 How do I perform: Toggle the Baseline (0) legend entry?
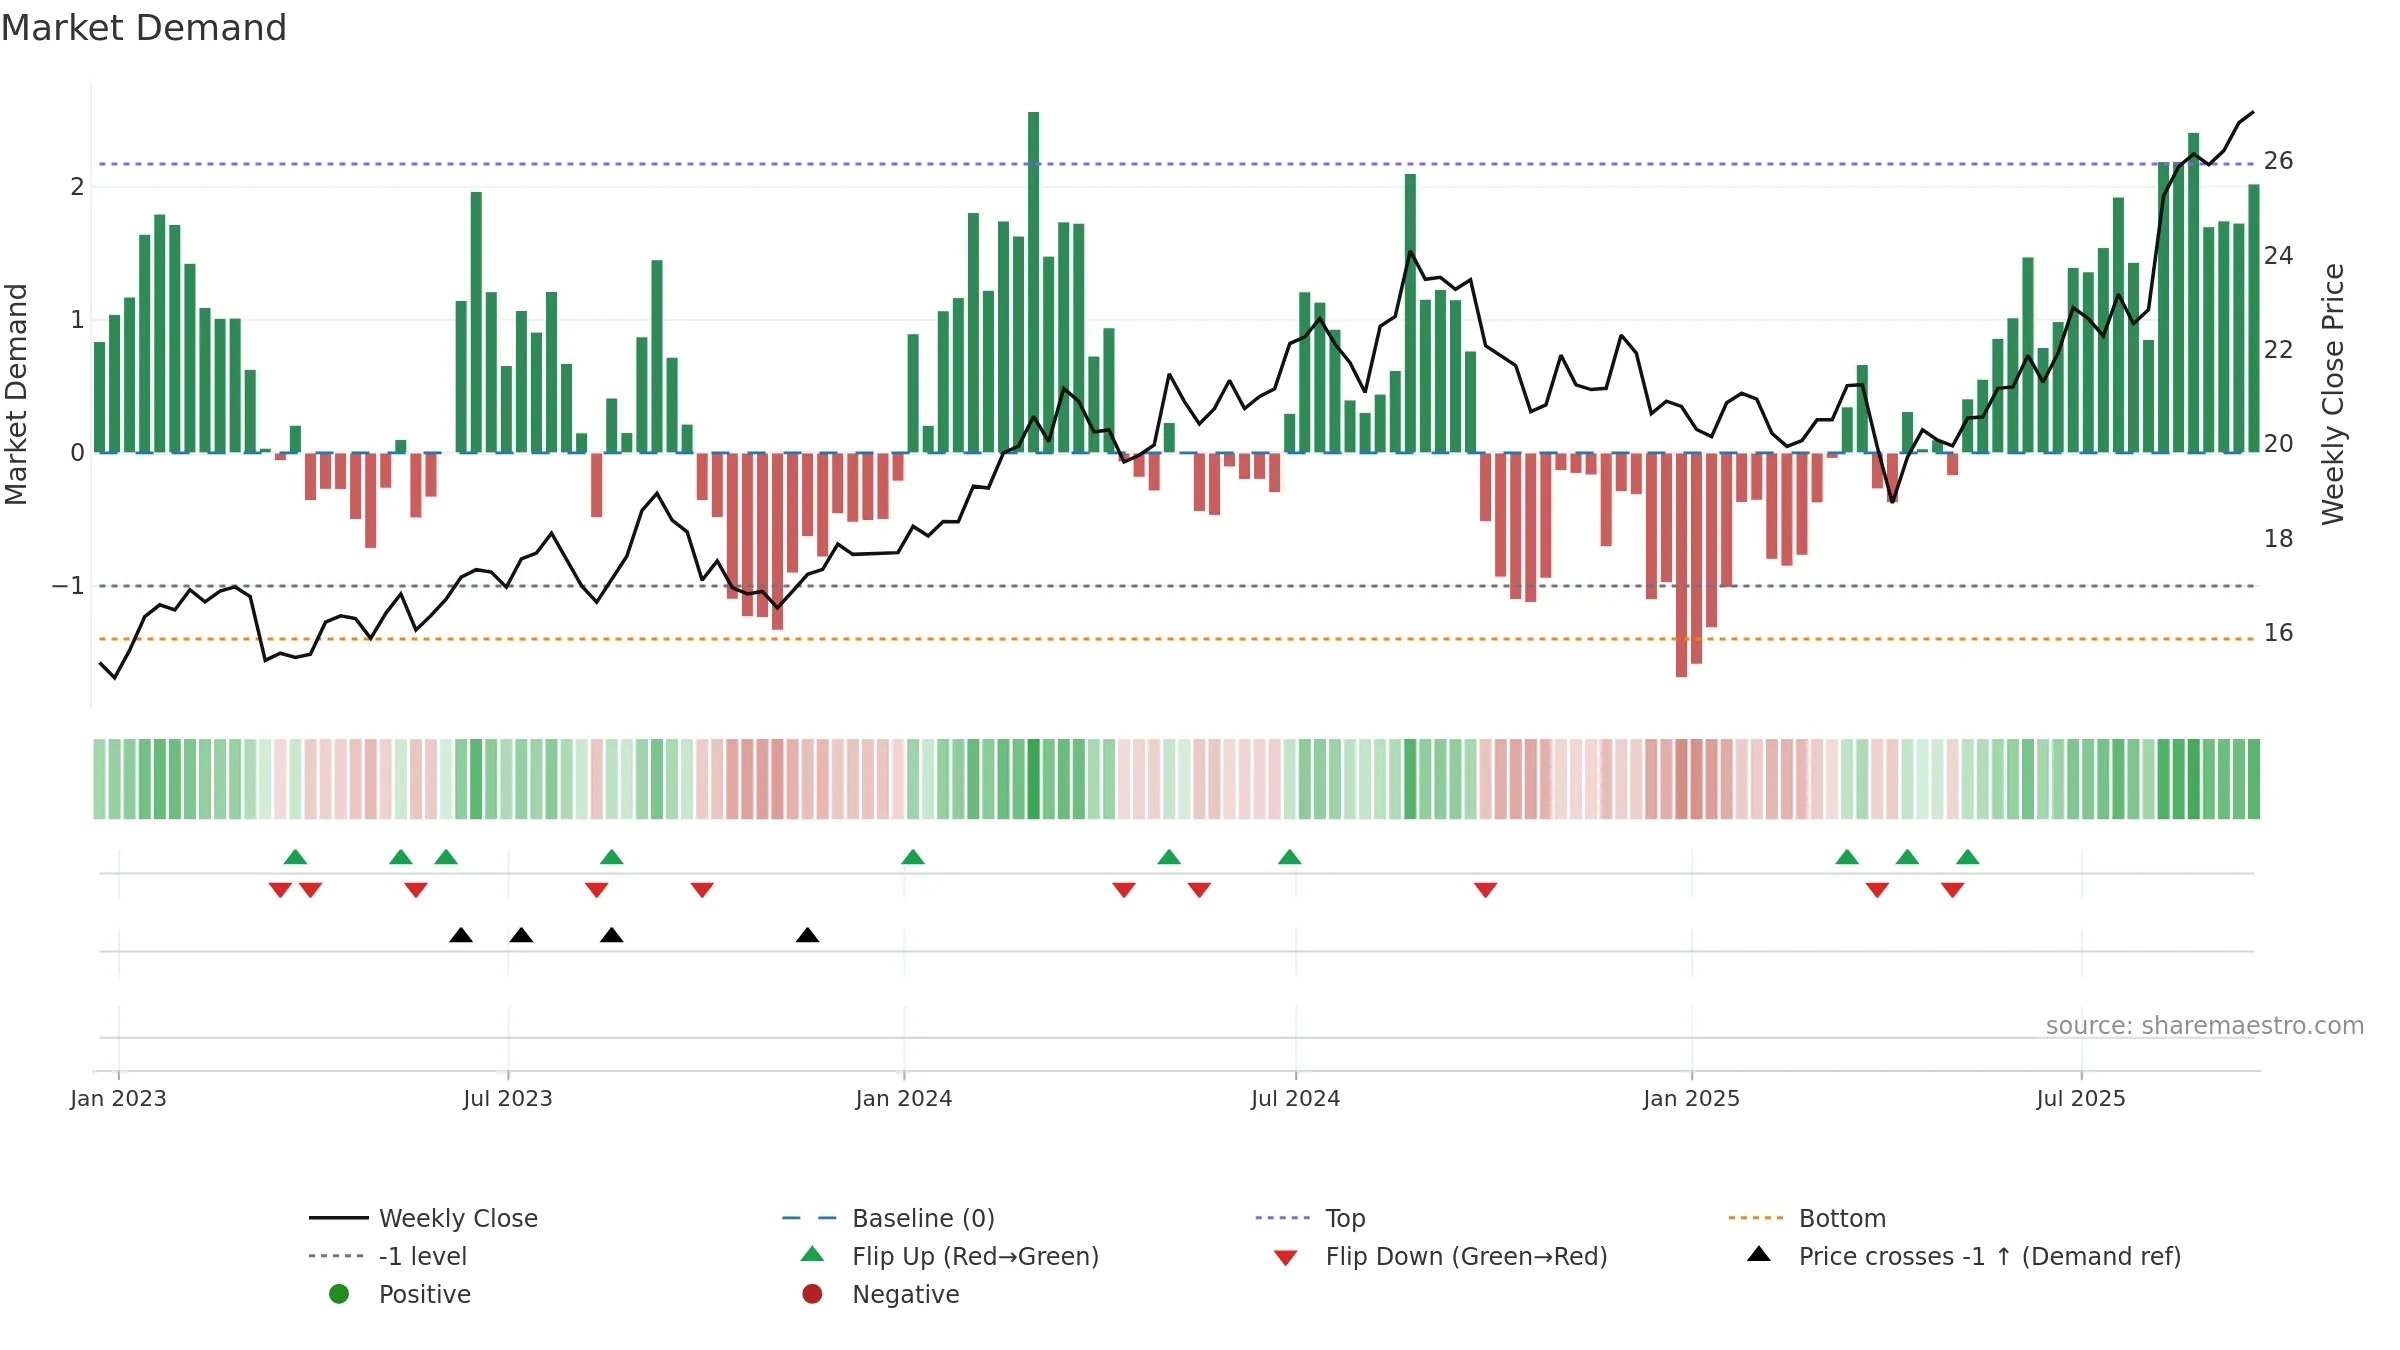coord(888,1218)
